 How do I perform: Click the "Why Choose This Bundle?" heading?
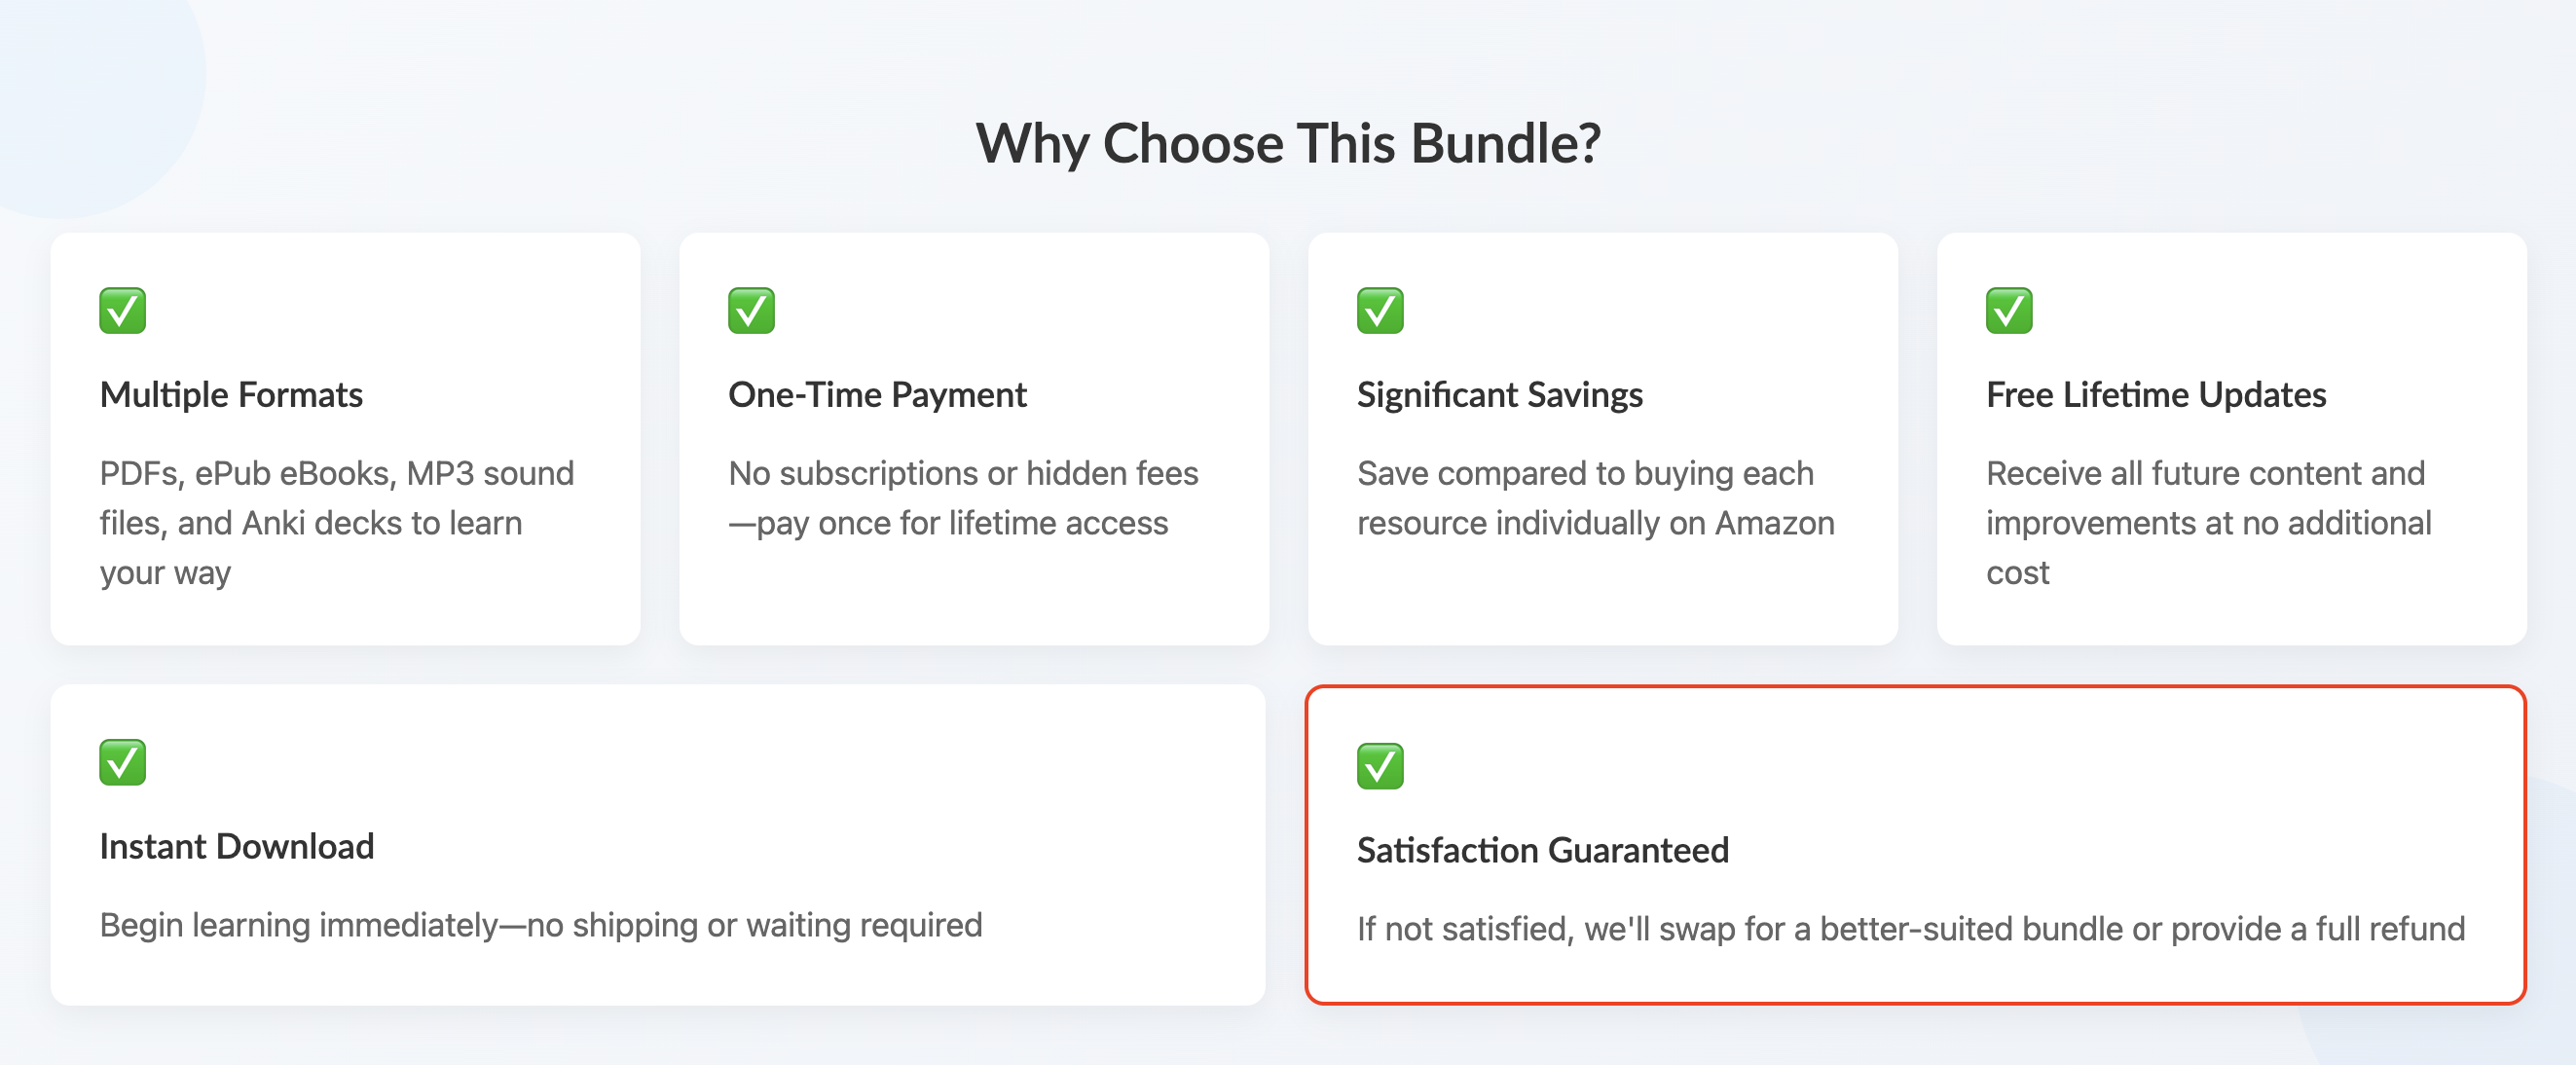(1288, 143)
